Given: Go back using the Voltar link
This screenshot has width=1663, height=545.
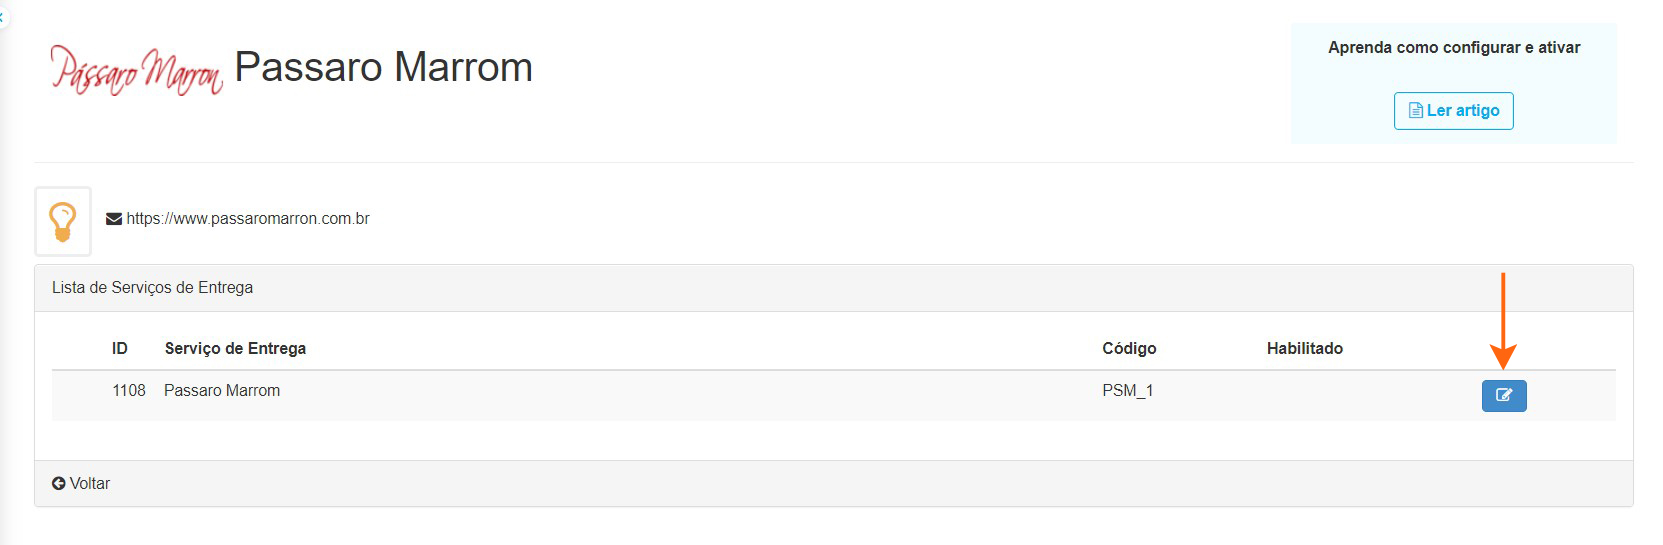Looking at the screenshot, I should pos(89,484).
